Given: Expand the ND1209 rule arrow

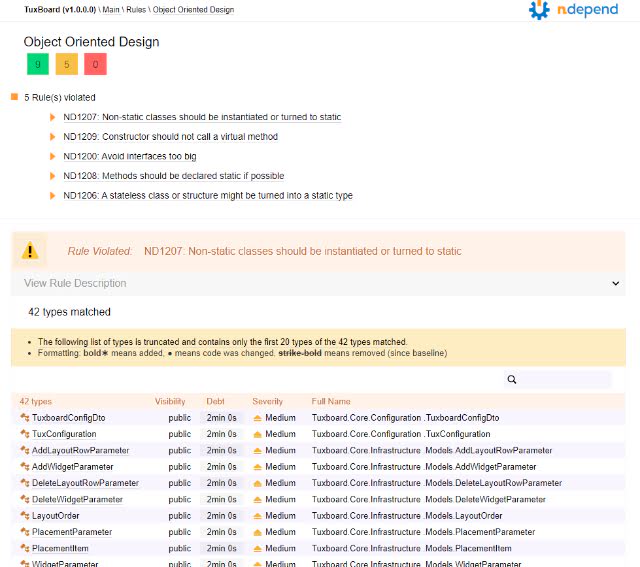Looking at the screenshot, I should [52, 137].
